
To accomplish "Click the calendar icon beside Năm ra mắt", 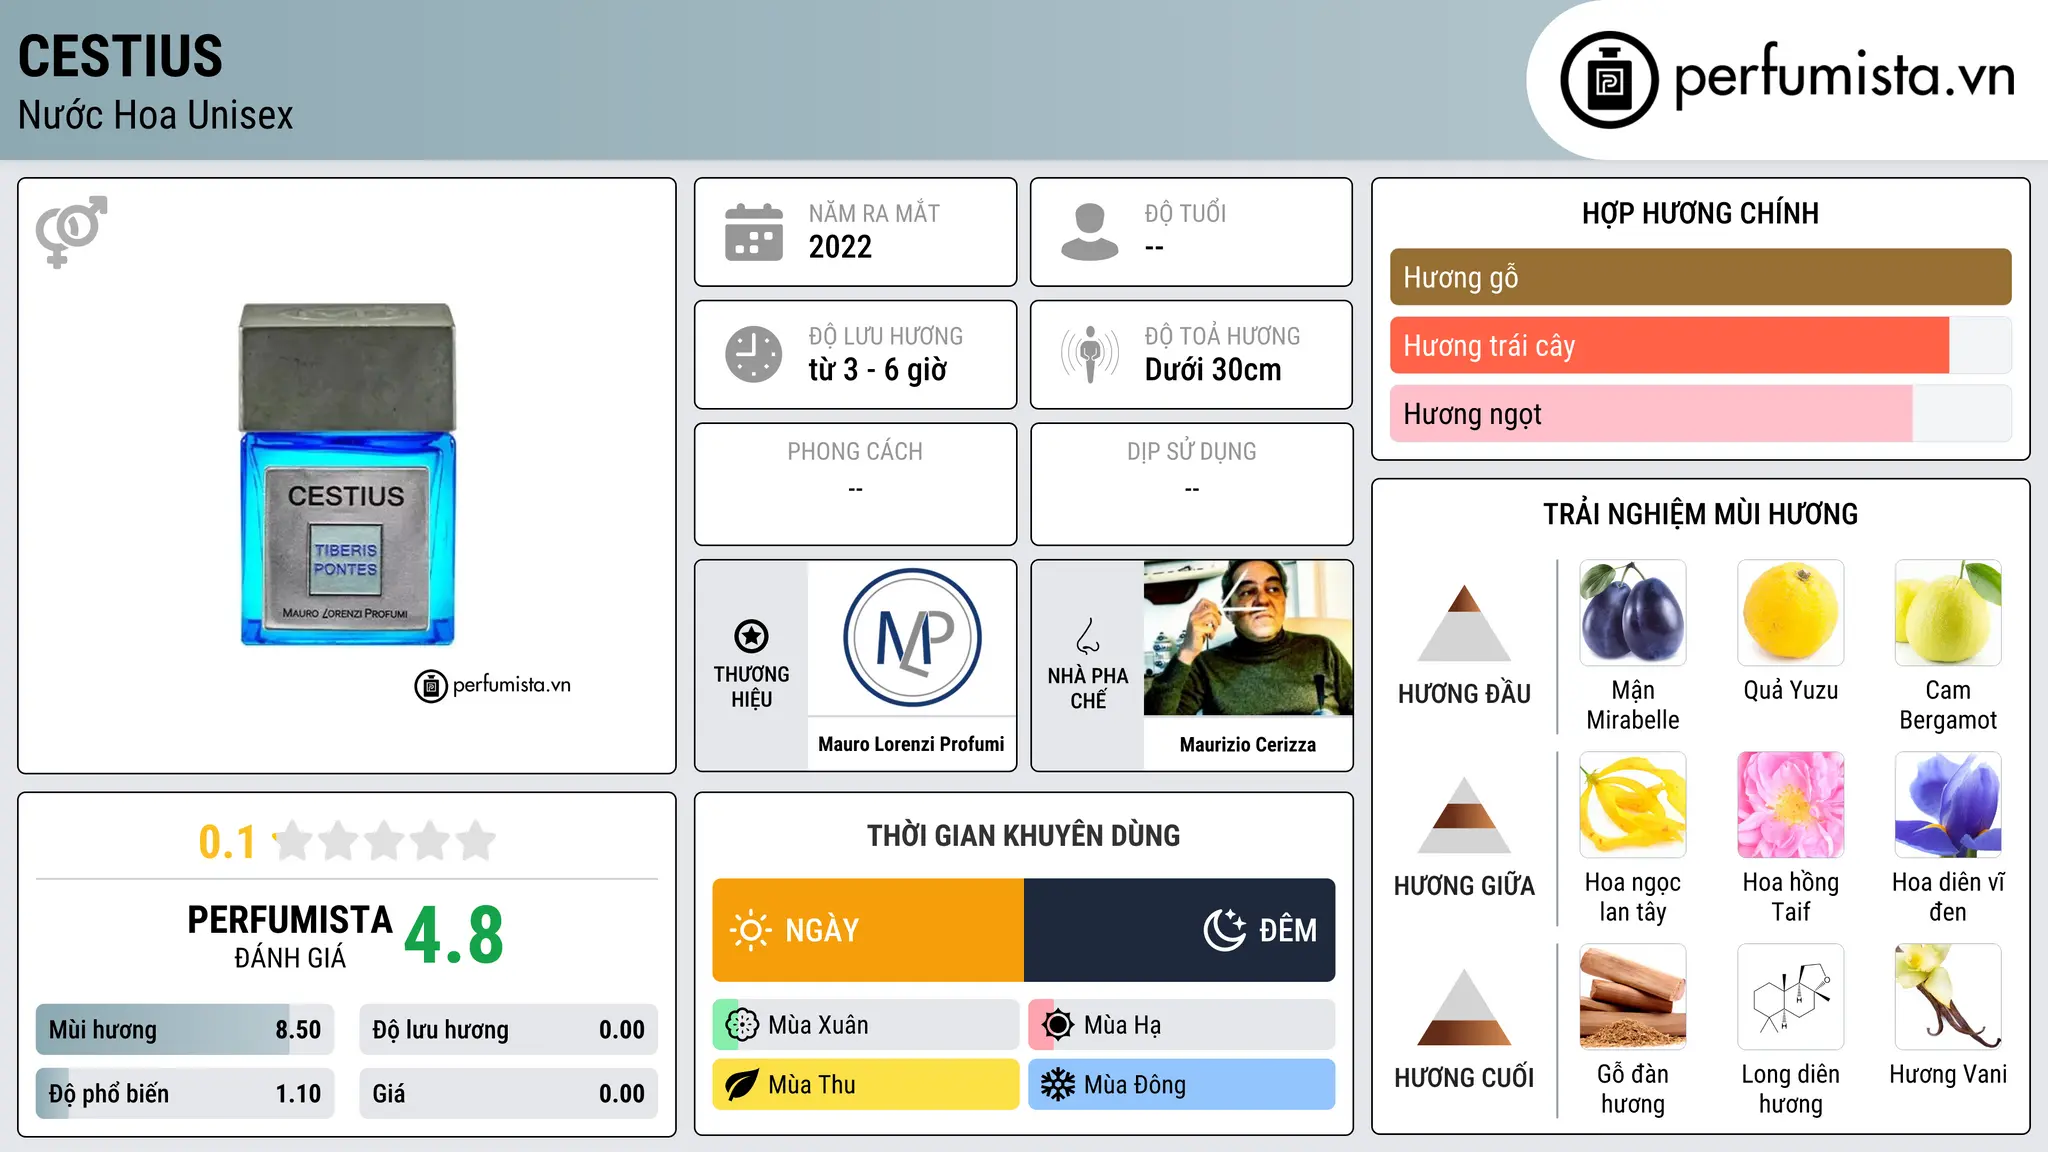I will coord(754,232).
